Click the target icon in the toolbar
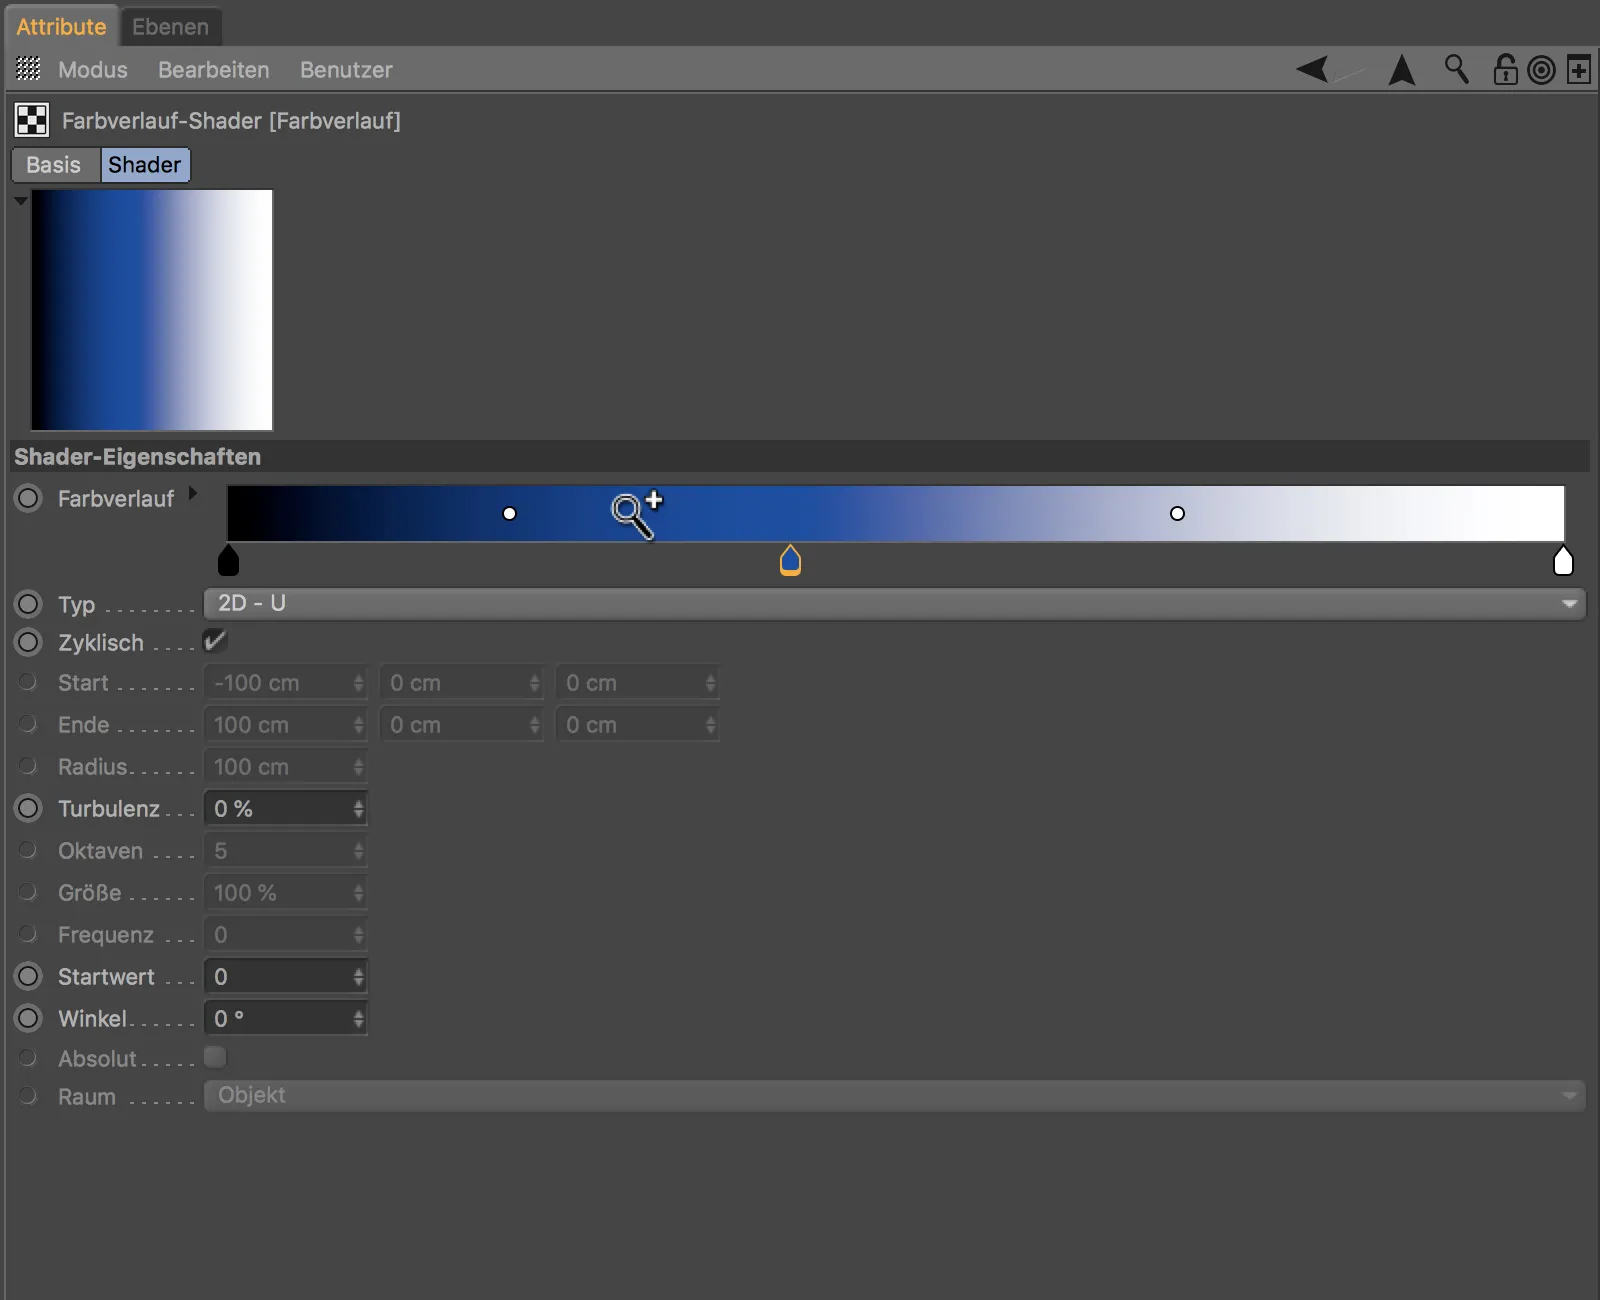1600x1300 pixels. (x=1541, y=69)
